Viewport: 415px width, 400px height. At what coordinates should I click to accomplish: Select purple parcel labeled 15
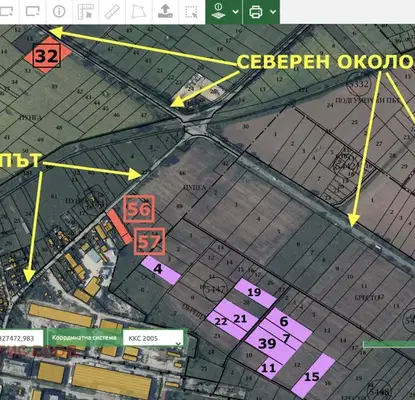313,376
